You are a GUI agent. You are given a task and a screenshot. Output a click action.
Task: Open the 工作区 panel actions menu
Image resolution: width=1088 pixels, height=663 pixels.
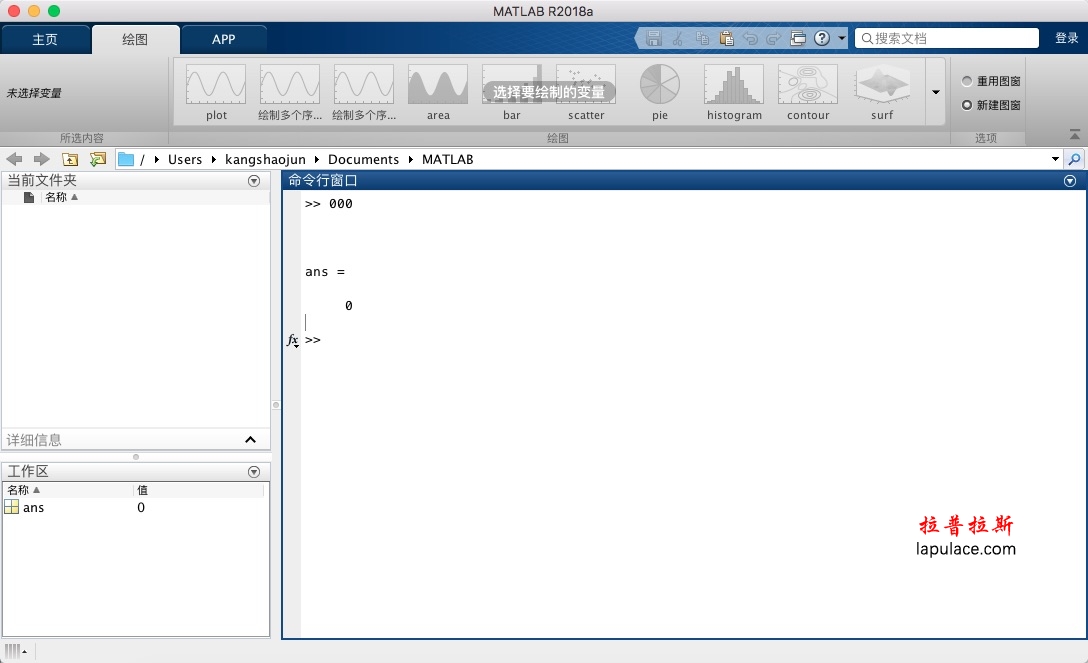(254, 472)
